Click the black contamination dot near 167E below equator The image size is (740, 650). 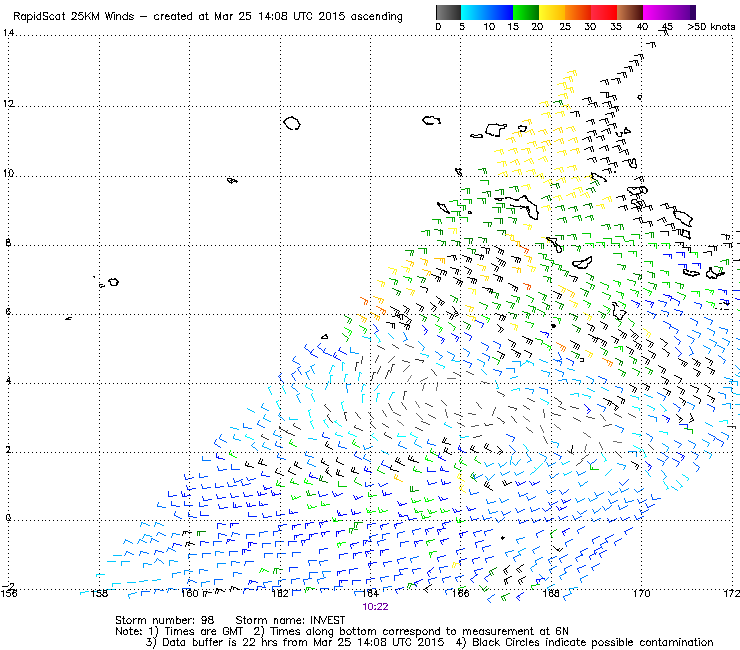[503, 538]
